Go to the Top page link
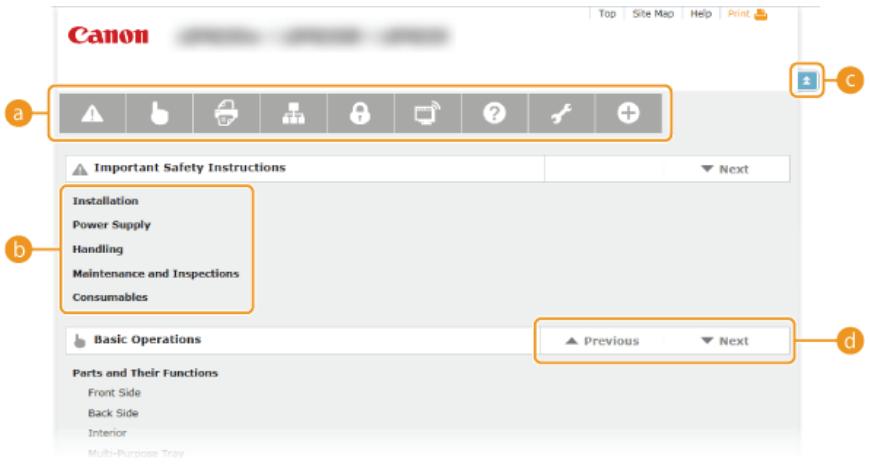This screenshot has width=870, height=465. (x=607, y=14)
